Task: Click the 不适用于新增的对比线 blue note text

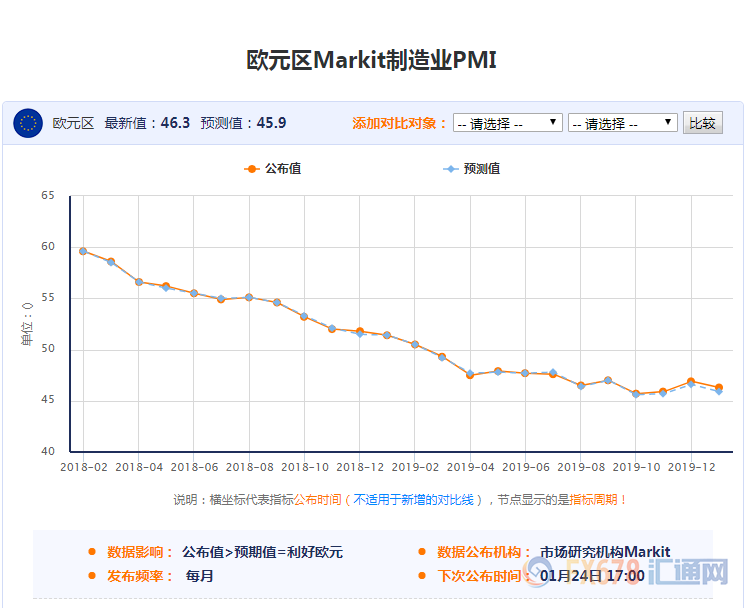Action: tap(413, 500)
